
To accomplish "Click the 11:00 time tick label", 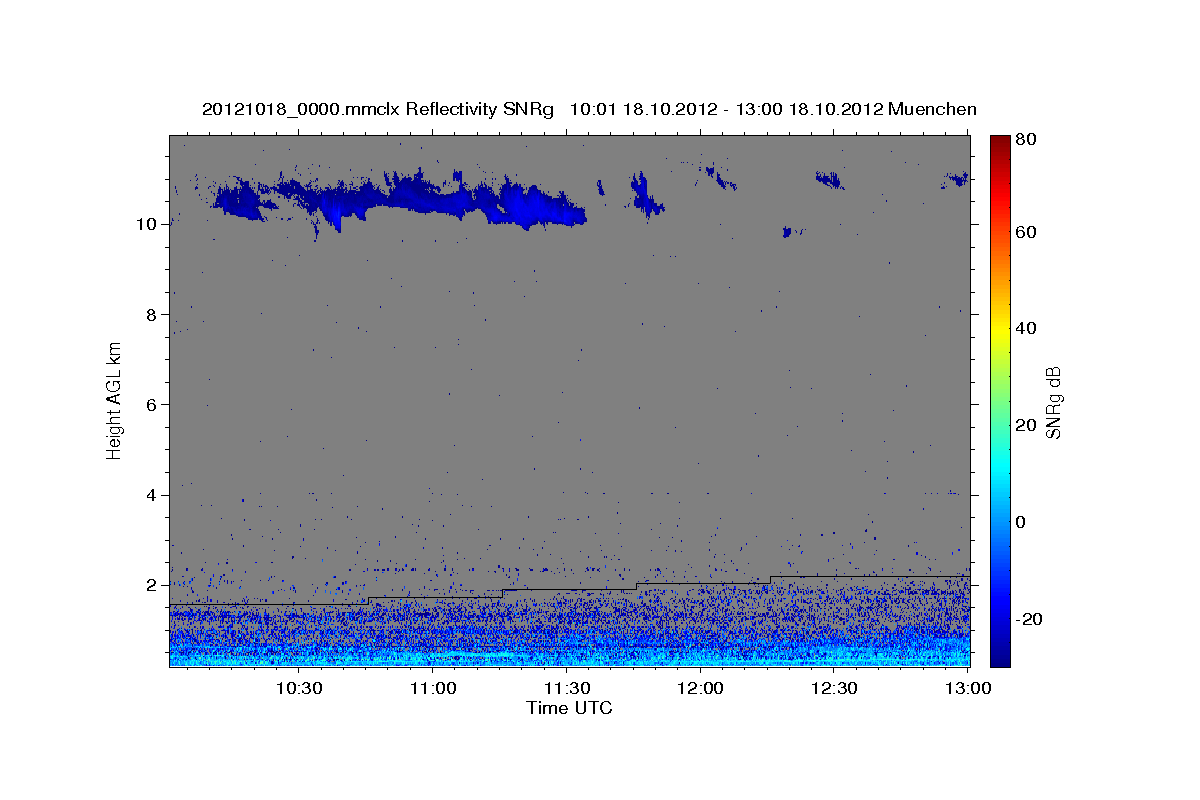I will pos(433,689).
